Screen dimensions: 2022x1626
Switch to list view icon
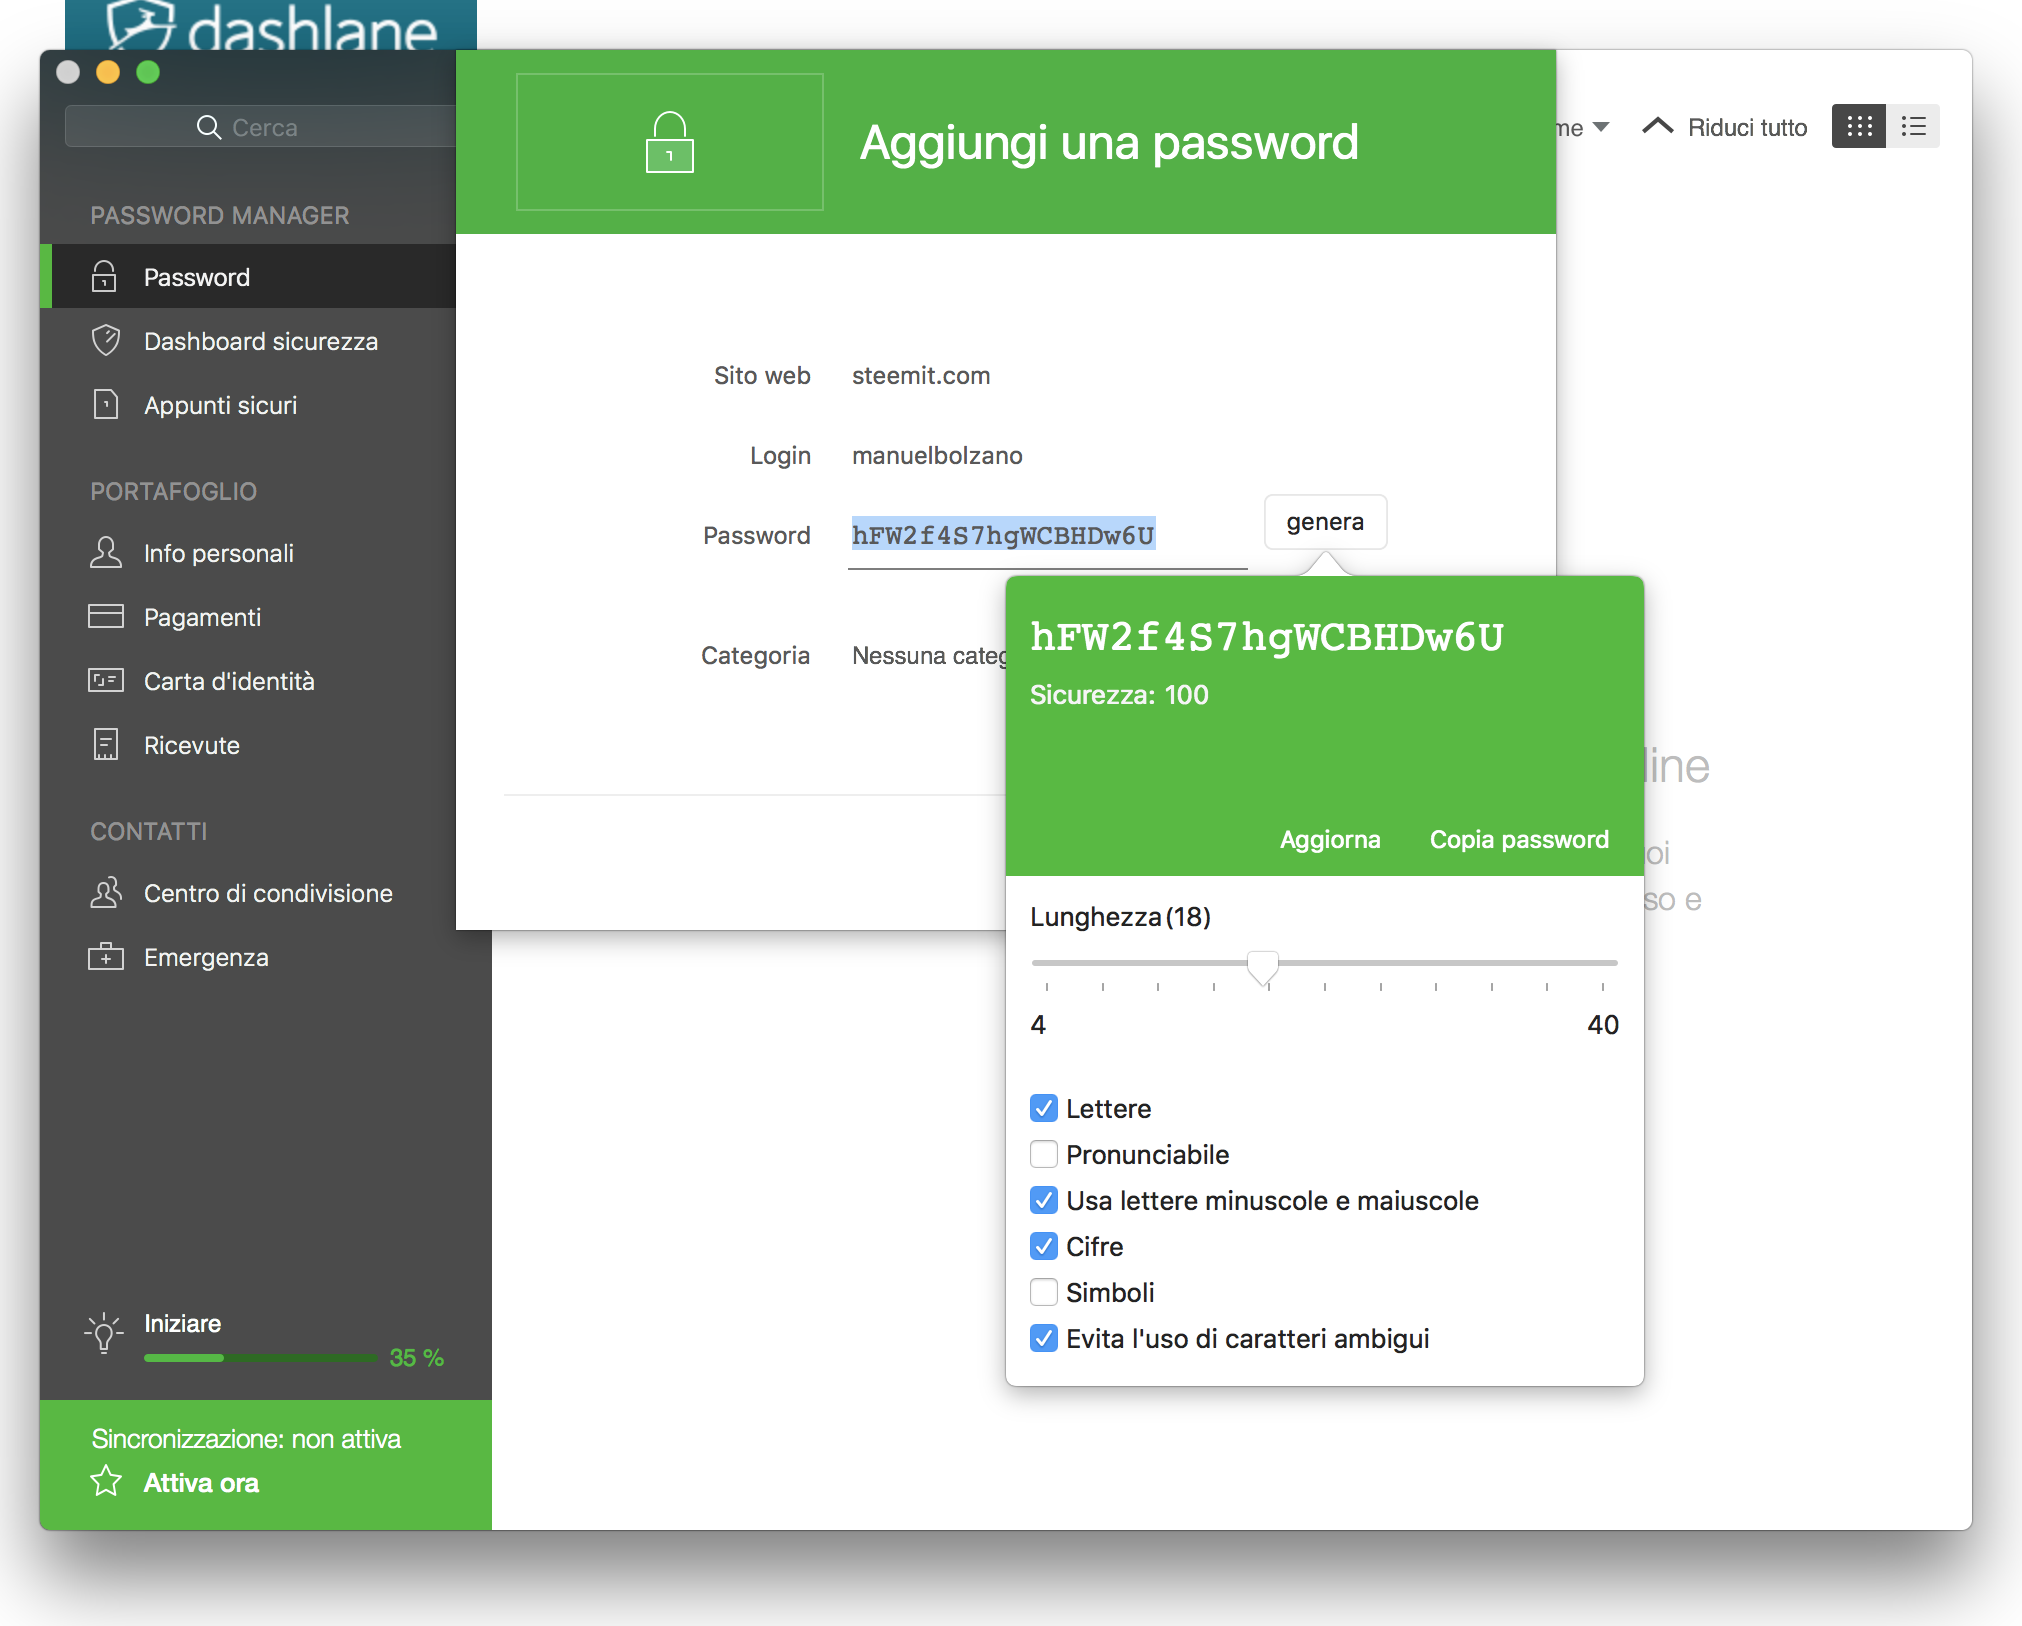click(x=1913, y=126)
